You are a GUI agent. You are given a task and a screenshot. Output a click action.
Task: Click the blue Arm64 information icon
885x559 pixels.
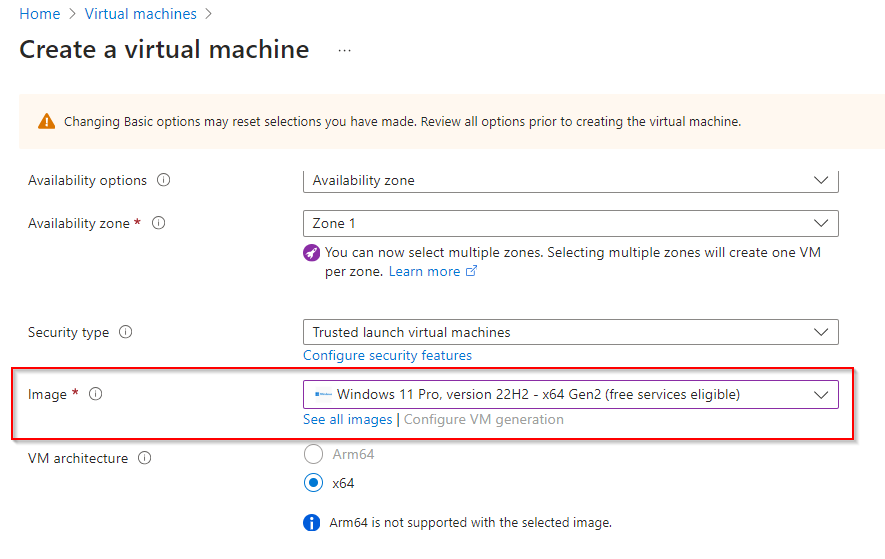tap(311, 523)
